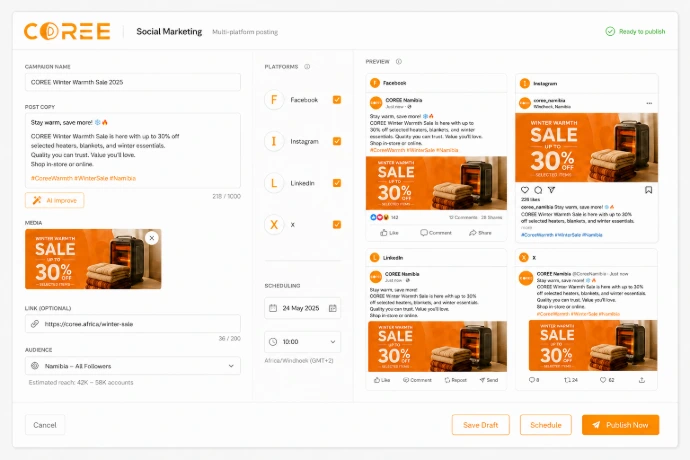Click the comment bubble icon in the Instagram preview
The width and height of the screenshot is (690, 460).
(x=538, y=190)
